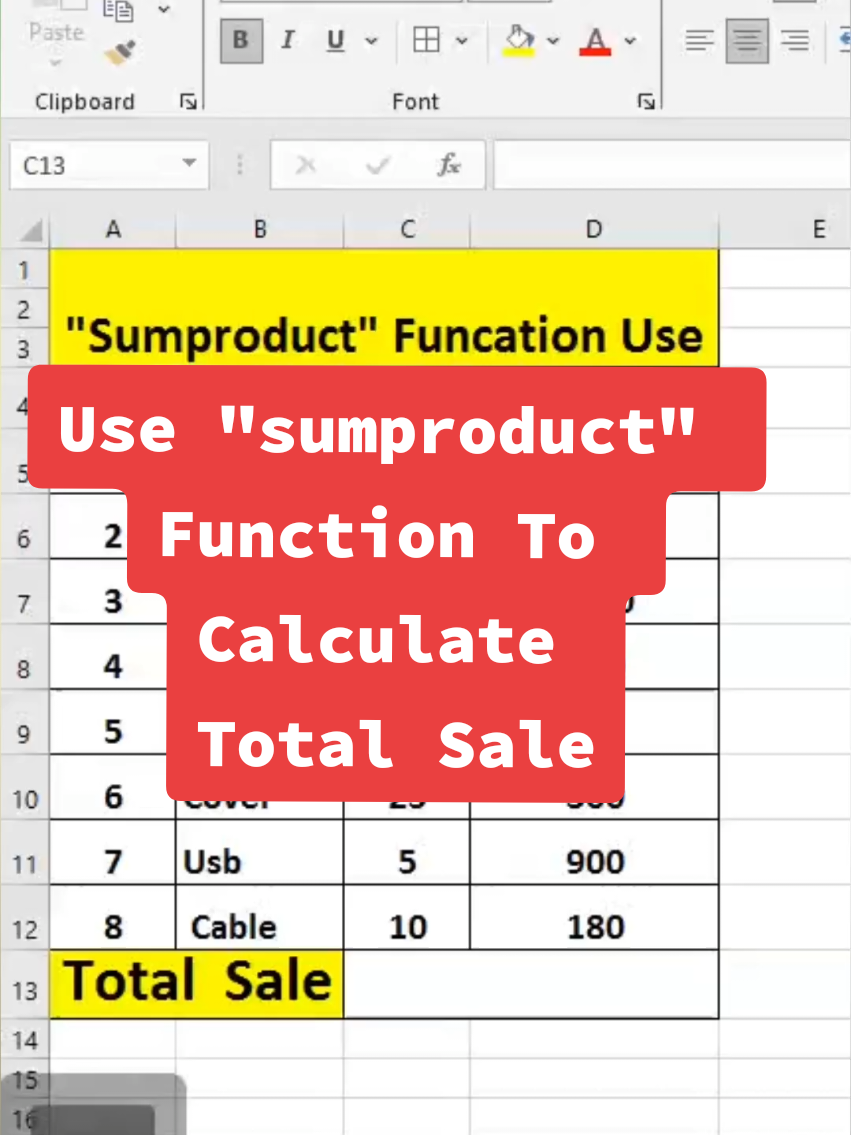
Task: Select row 1 header
Action: tap(25, 271)
